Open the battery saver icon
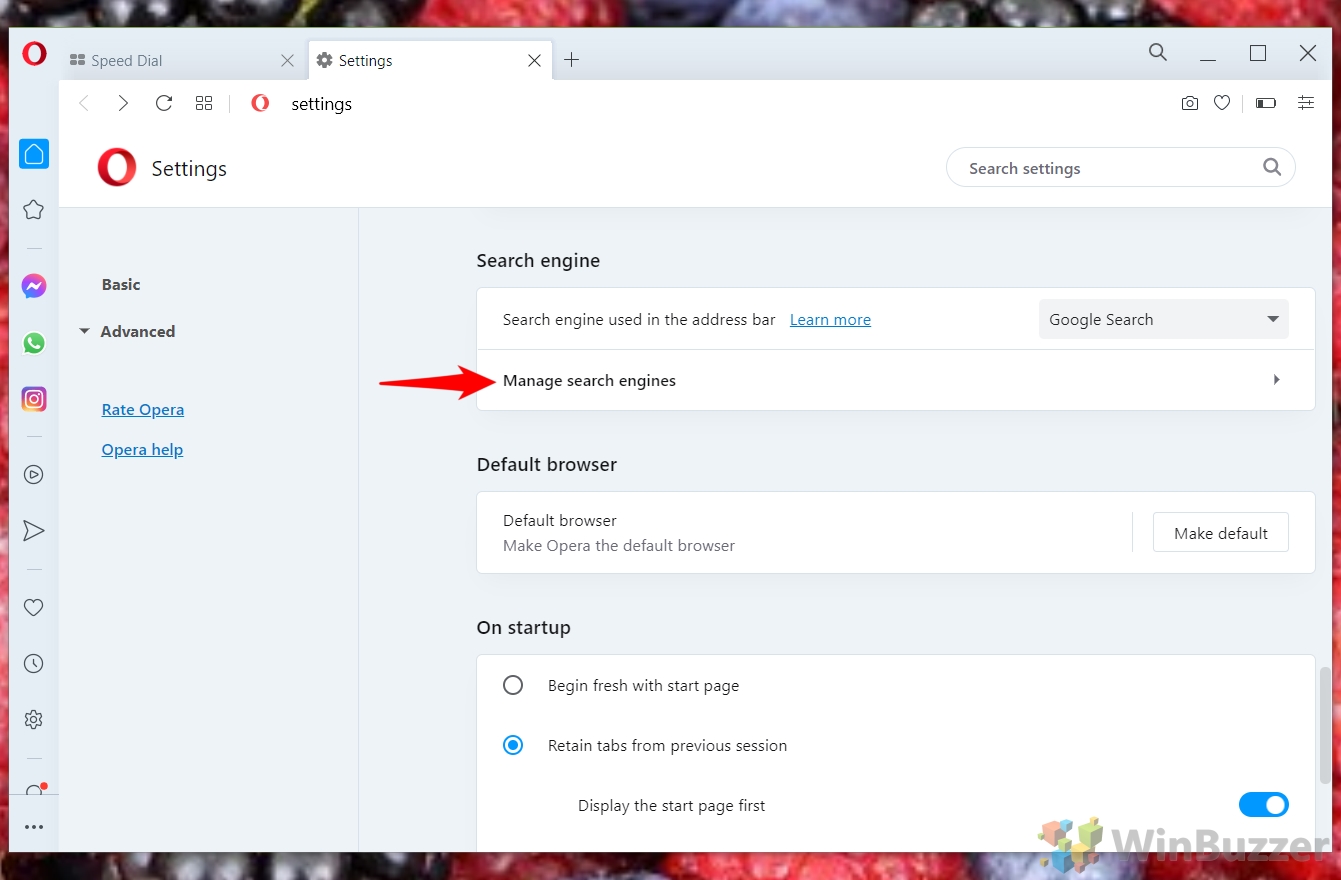 click(x=1266, y=103)
